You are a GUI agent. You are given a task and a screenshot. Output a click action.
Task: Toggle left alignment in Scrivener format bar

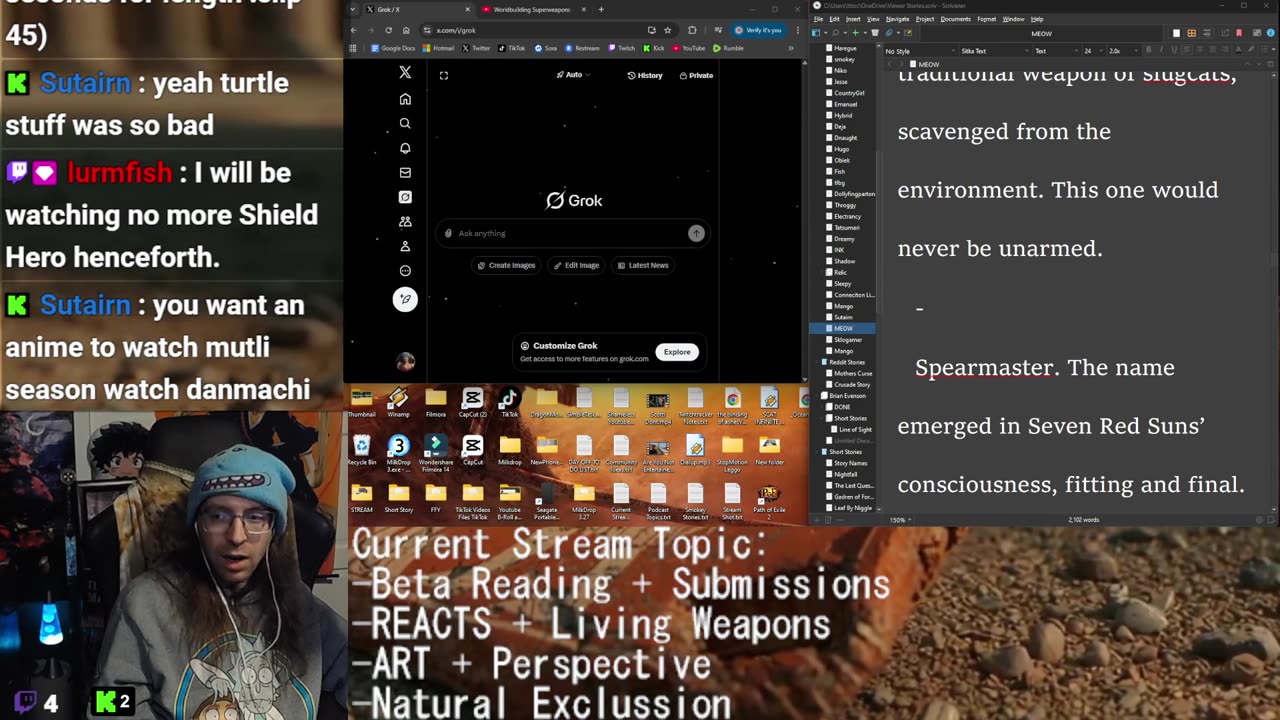tap(1187, 51)
